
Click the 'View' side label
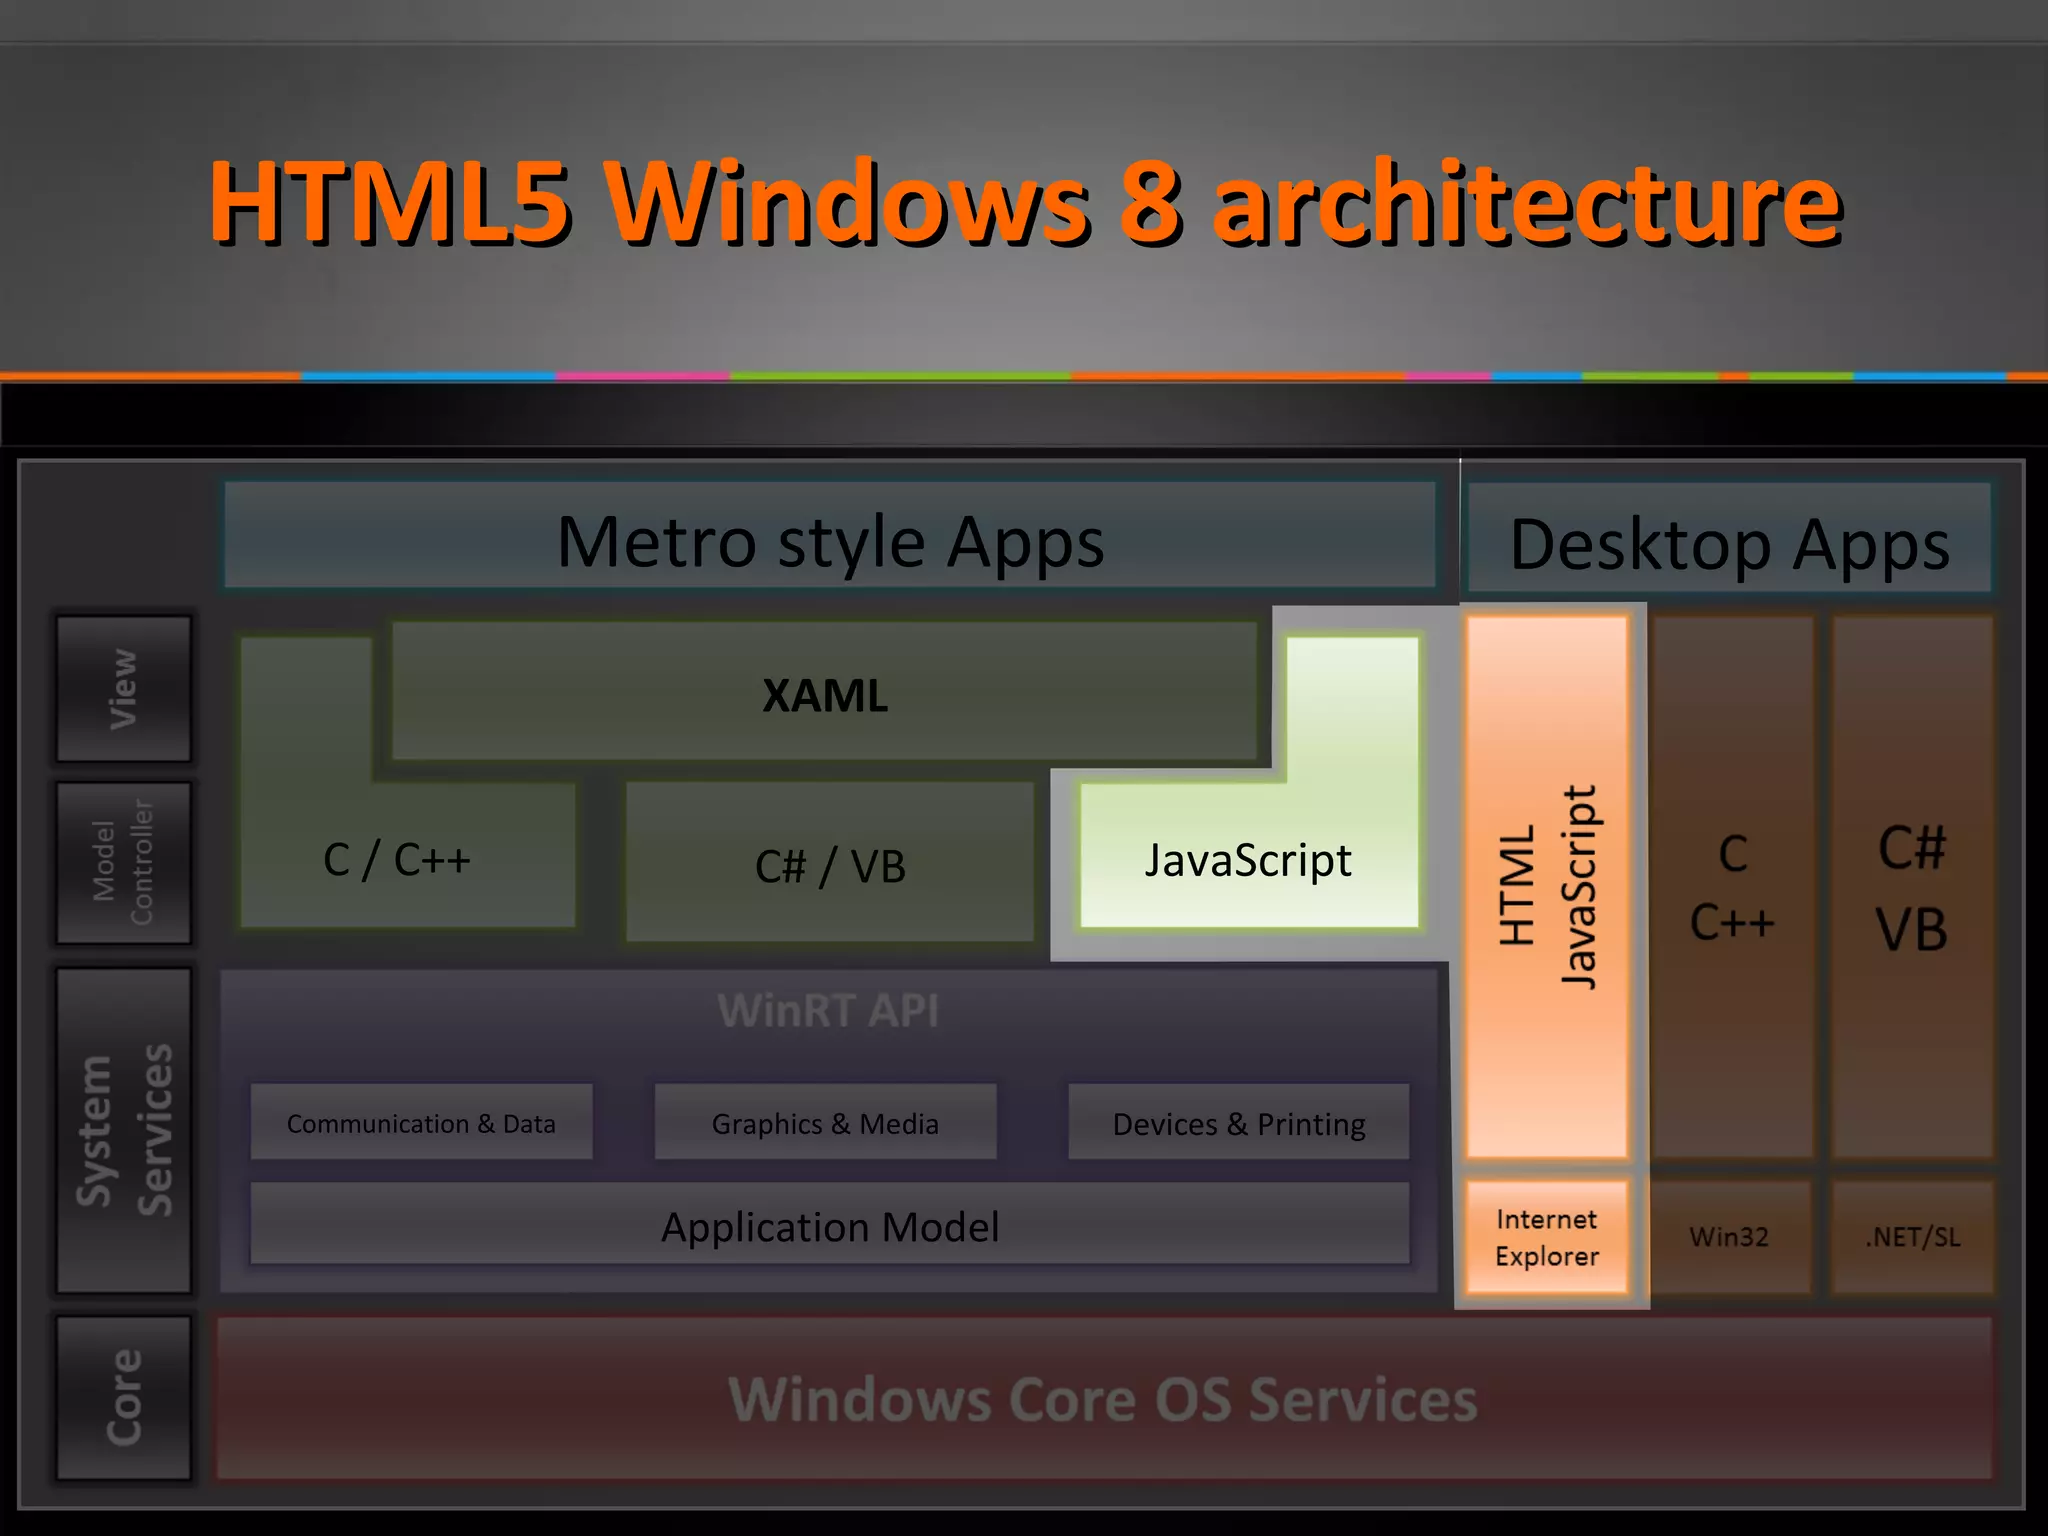[x=123, y=689]
